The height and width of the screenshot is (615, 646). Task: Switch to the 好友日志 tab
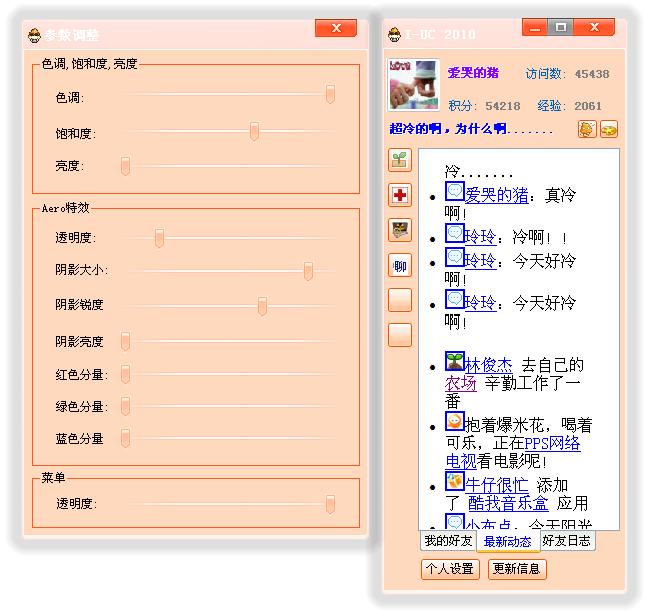point(567,540)
